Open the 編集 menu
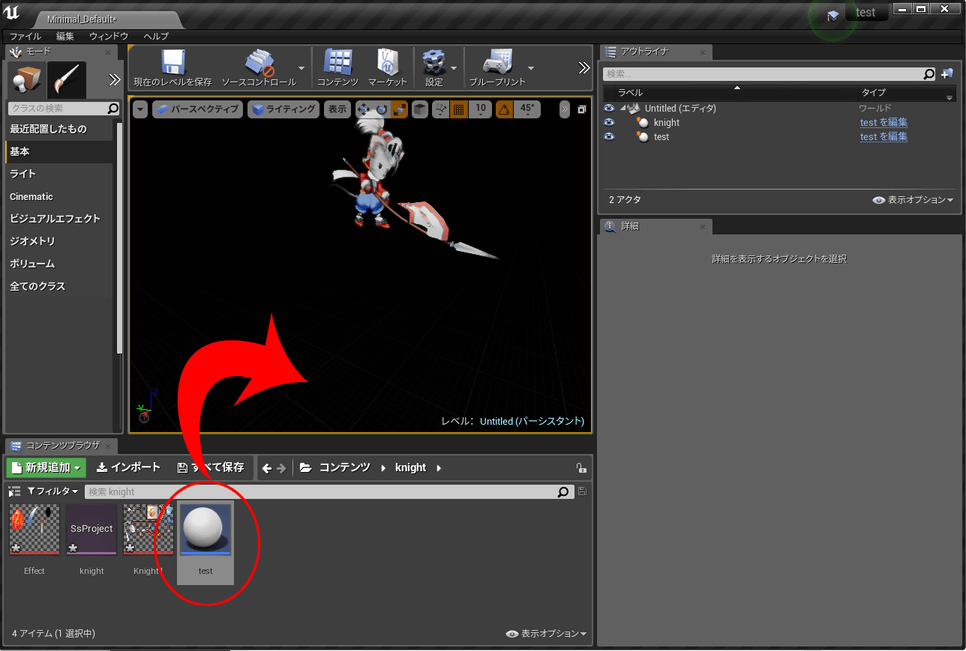 (x=65, y=36)
